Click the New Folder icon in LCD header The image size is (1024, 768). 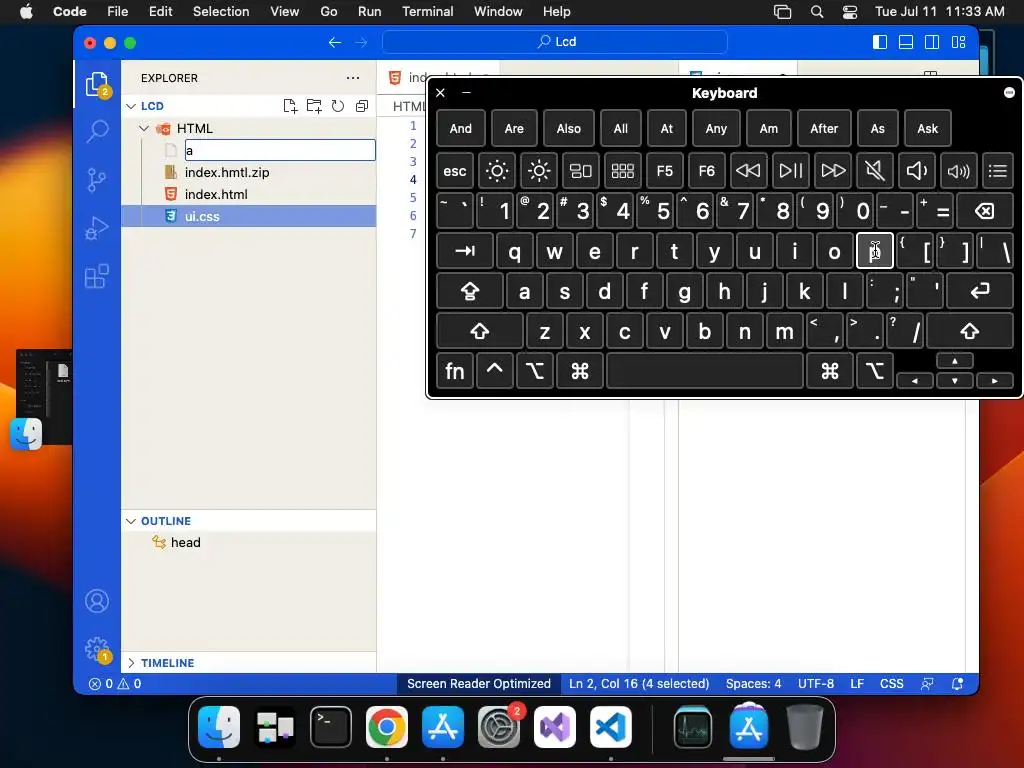pos(314,106)
